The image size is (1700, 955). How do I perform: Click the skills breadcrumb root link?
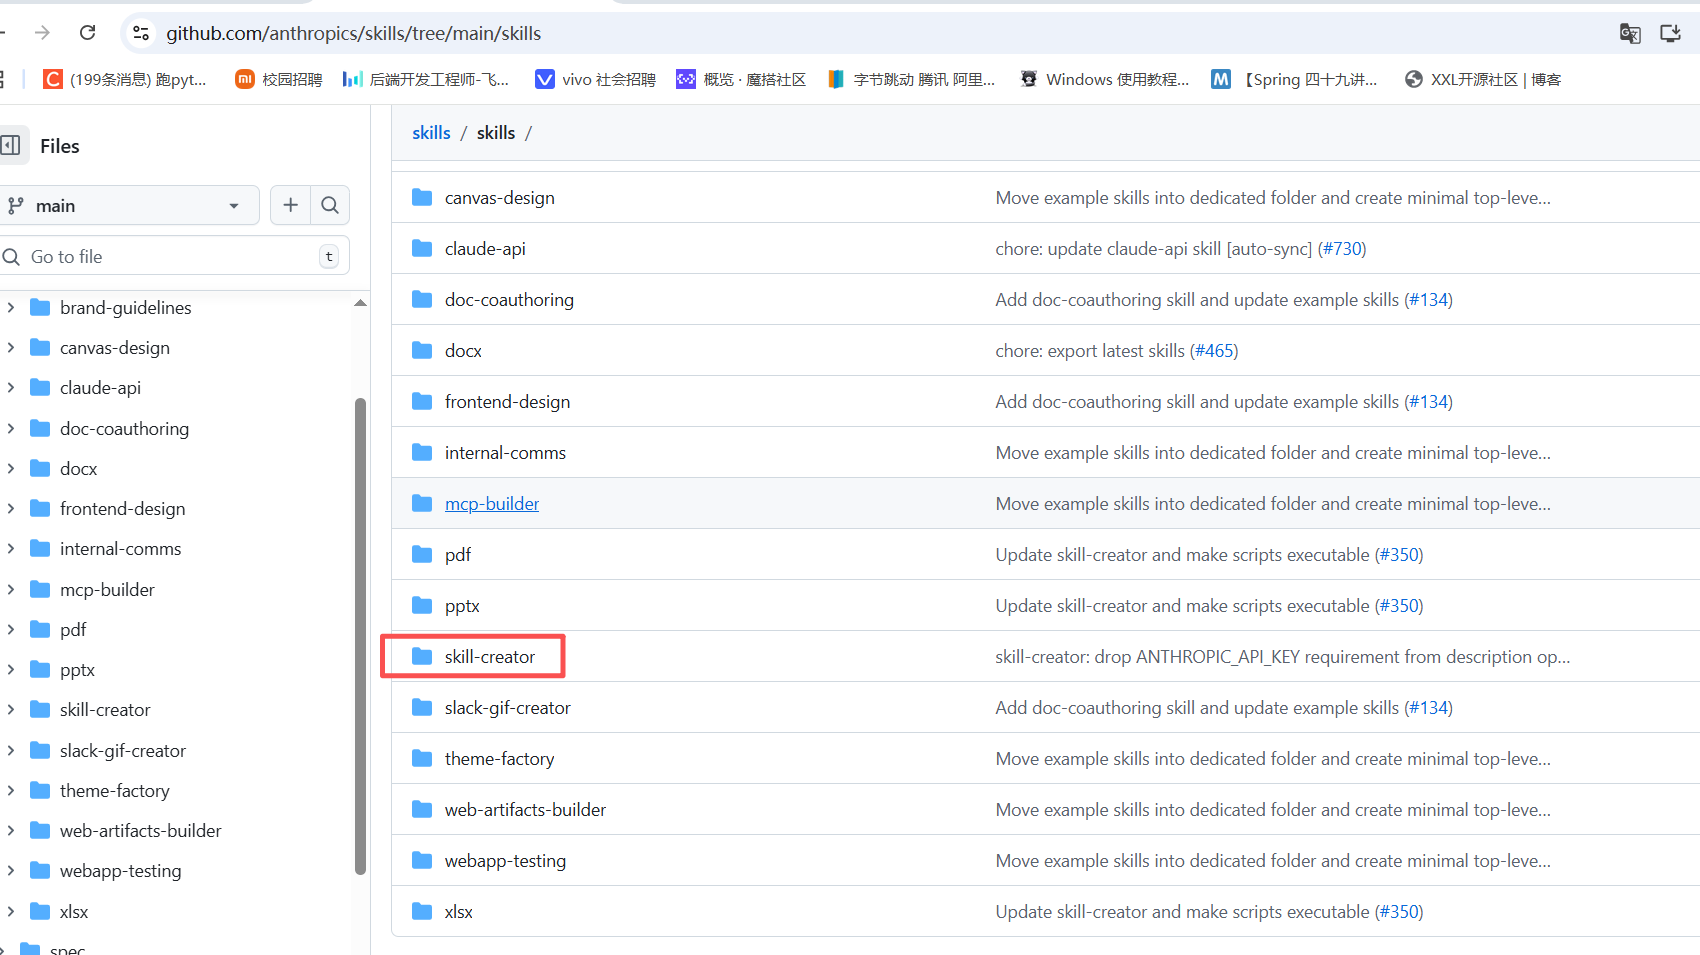pyautogui.click(x=431, y=132)
